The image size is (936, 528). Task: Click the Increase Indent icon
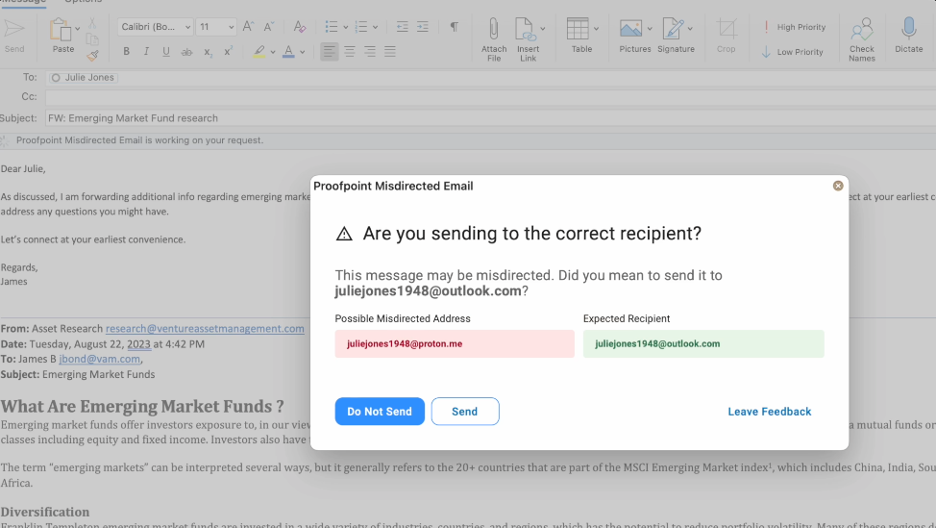point(423,27)
